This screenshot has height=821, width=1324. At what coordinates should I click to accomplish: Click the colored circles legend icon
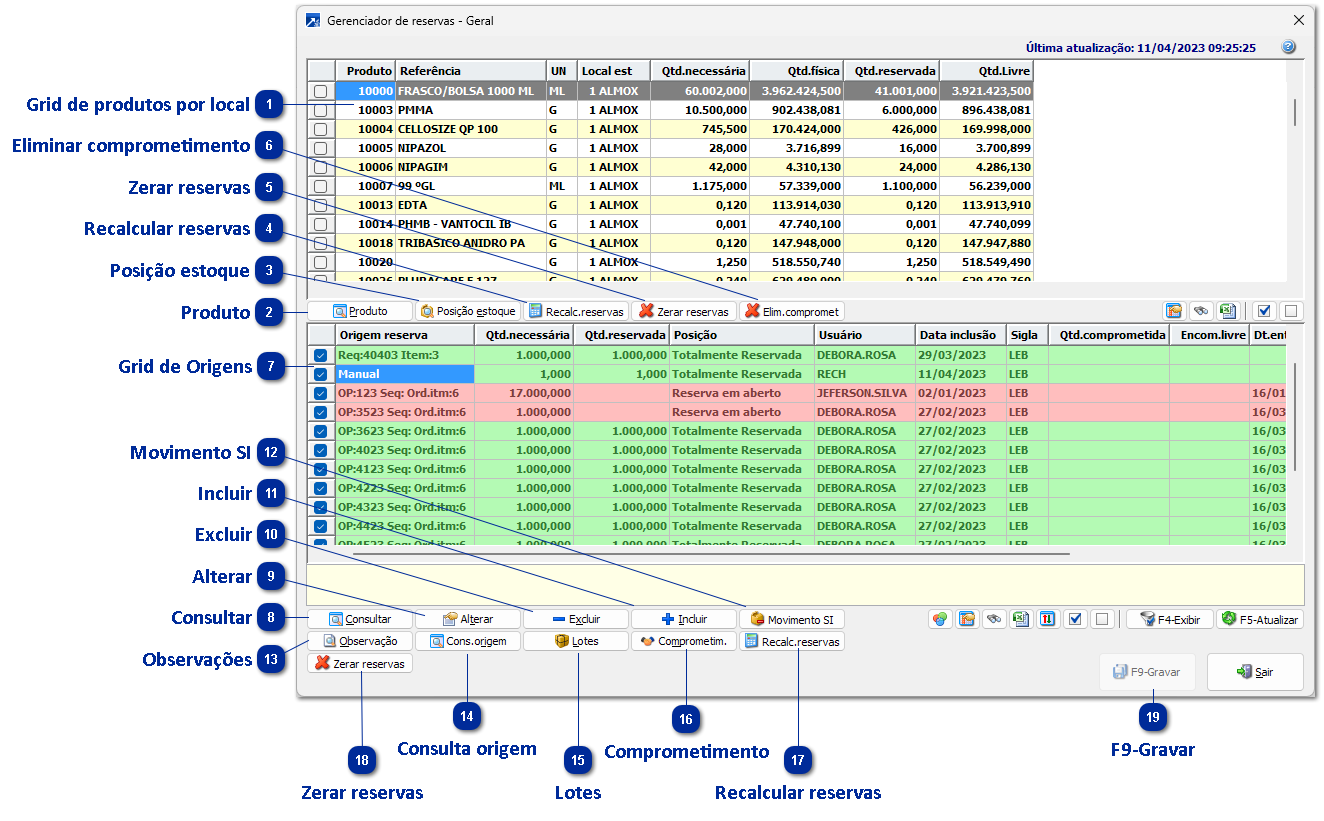point(939,619)
